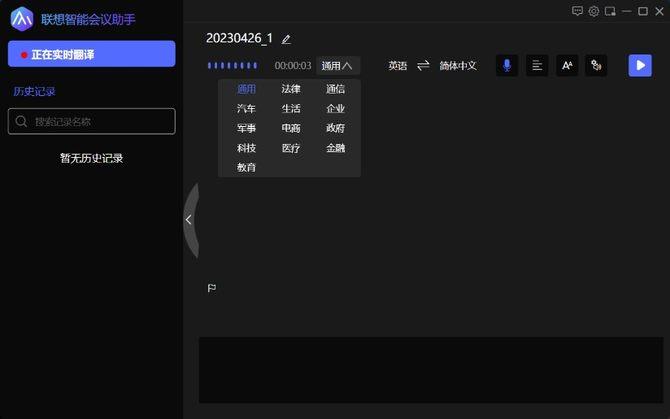Image resolution: width=670 pixels, height=419 pixels.
Task: Switch to mini window mode icon
Action: tap(610, 11)
